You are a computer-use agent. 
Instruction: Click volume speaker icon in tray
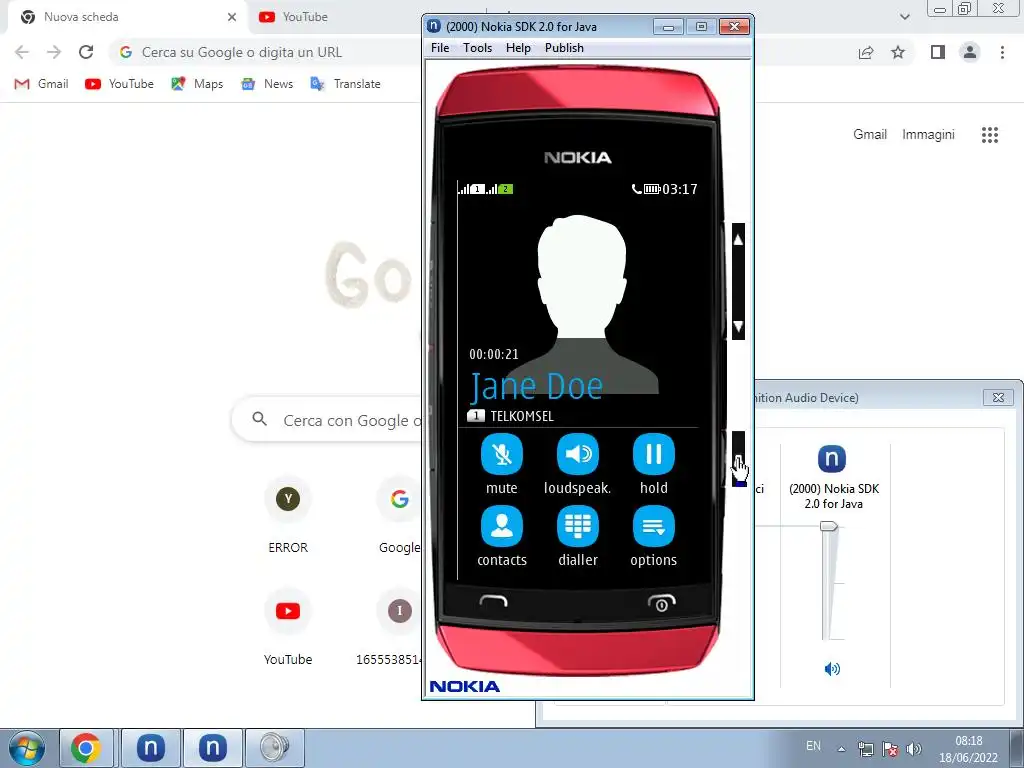pyautogui.click(x=914, y=749)
